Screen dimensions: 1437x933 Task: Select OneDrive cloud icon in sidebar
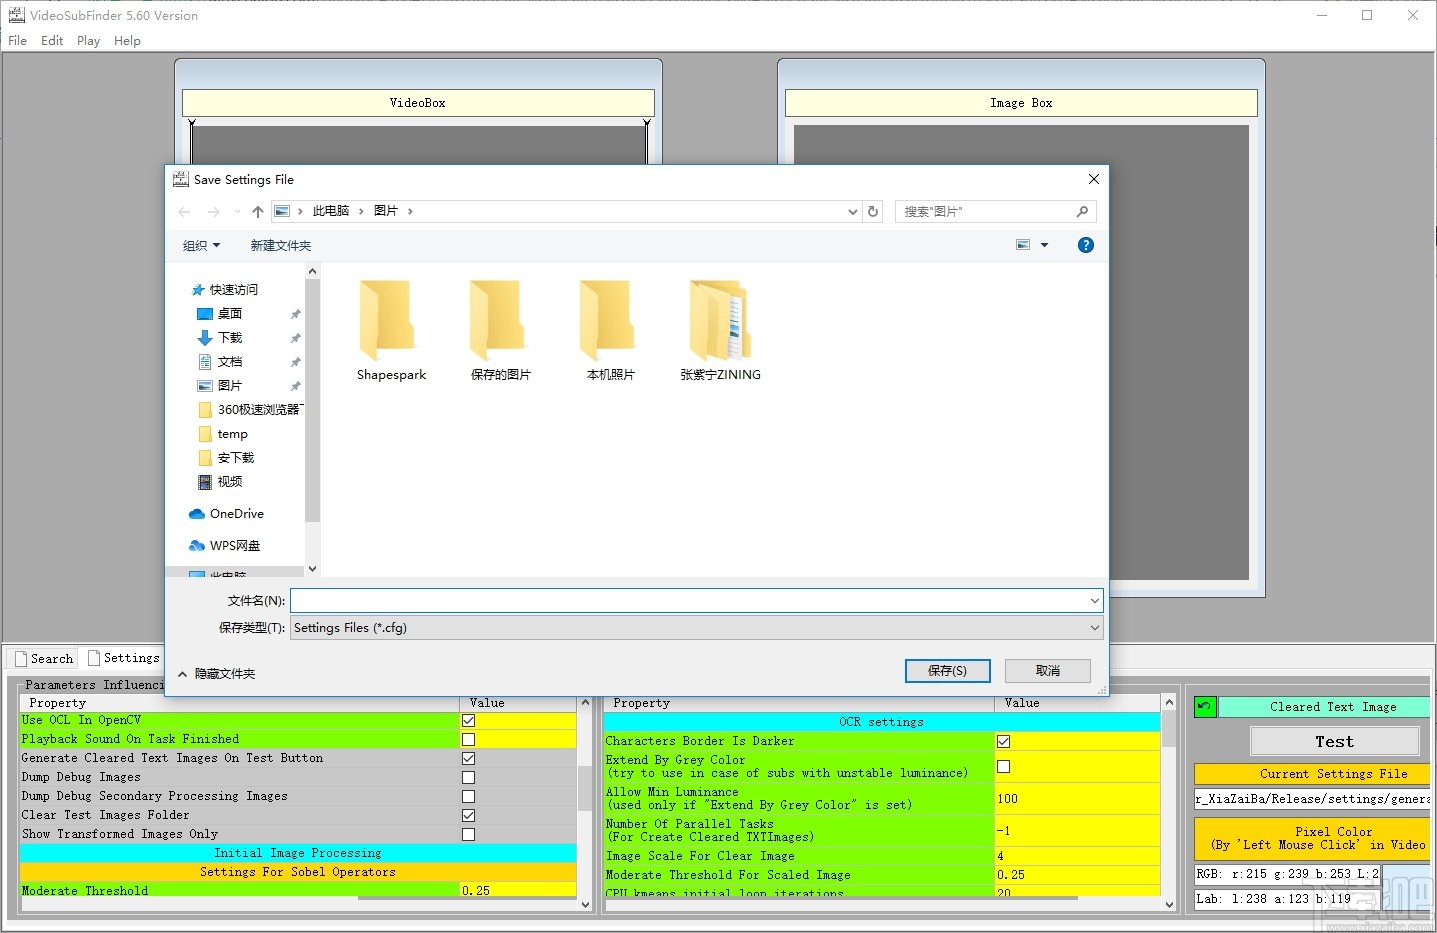(x=197, y=514)
